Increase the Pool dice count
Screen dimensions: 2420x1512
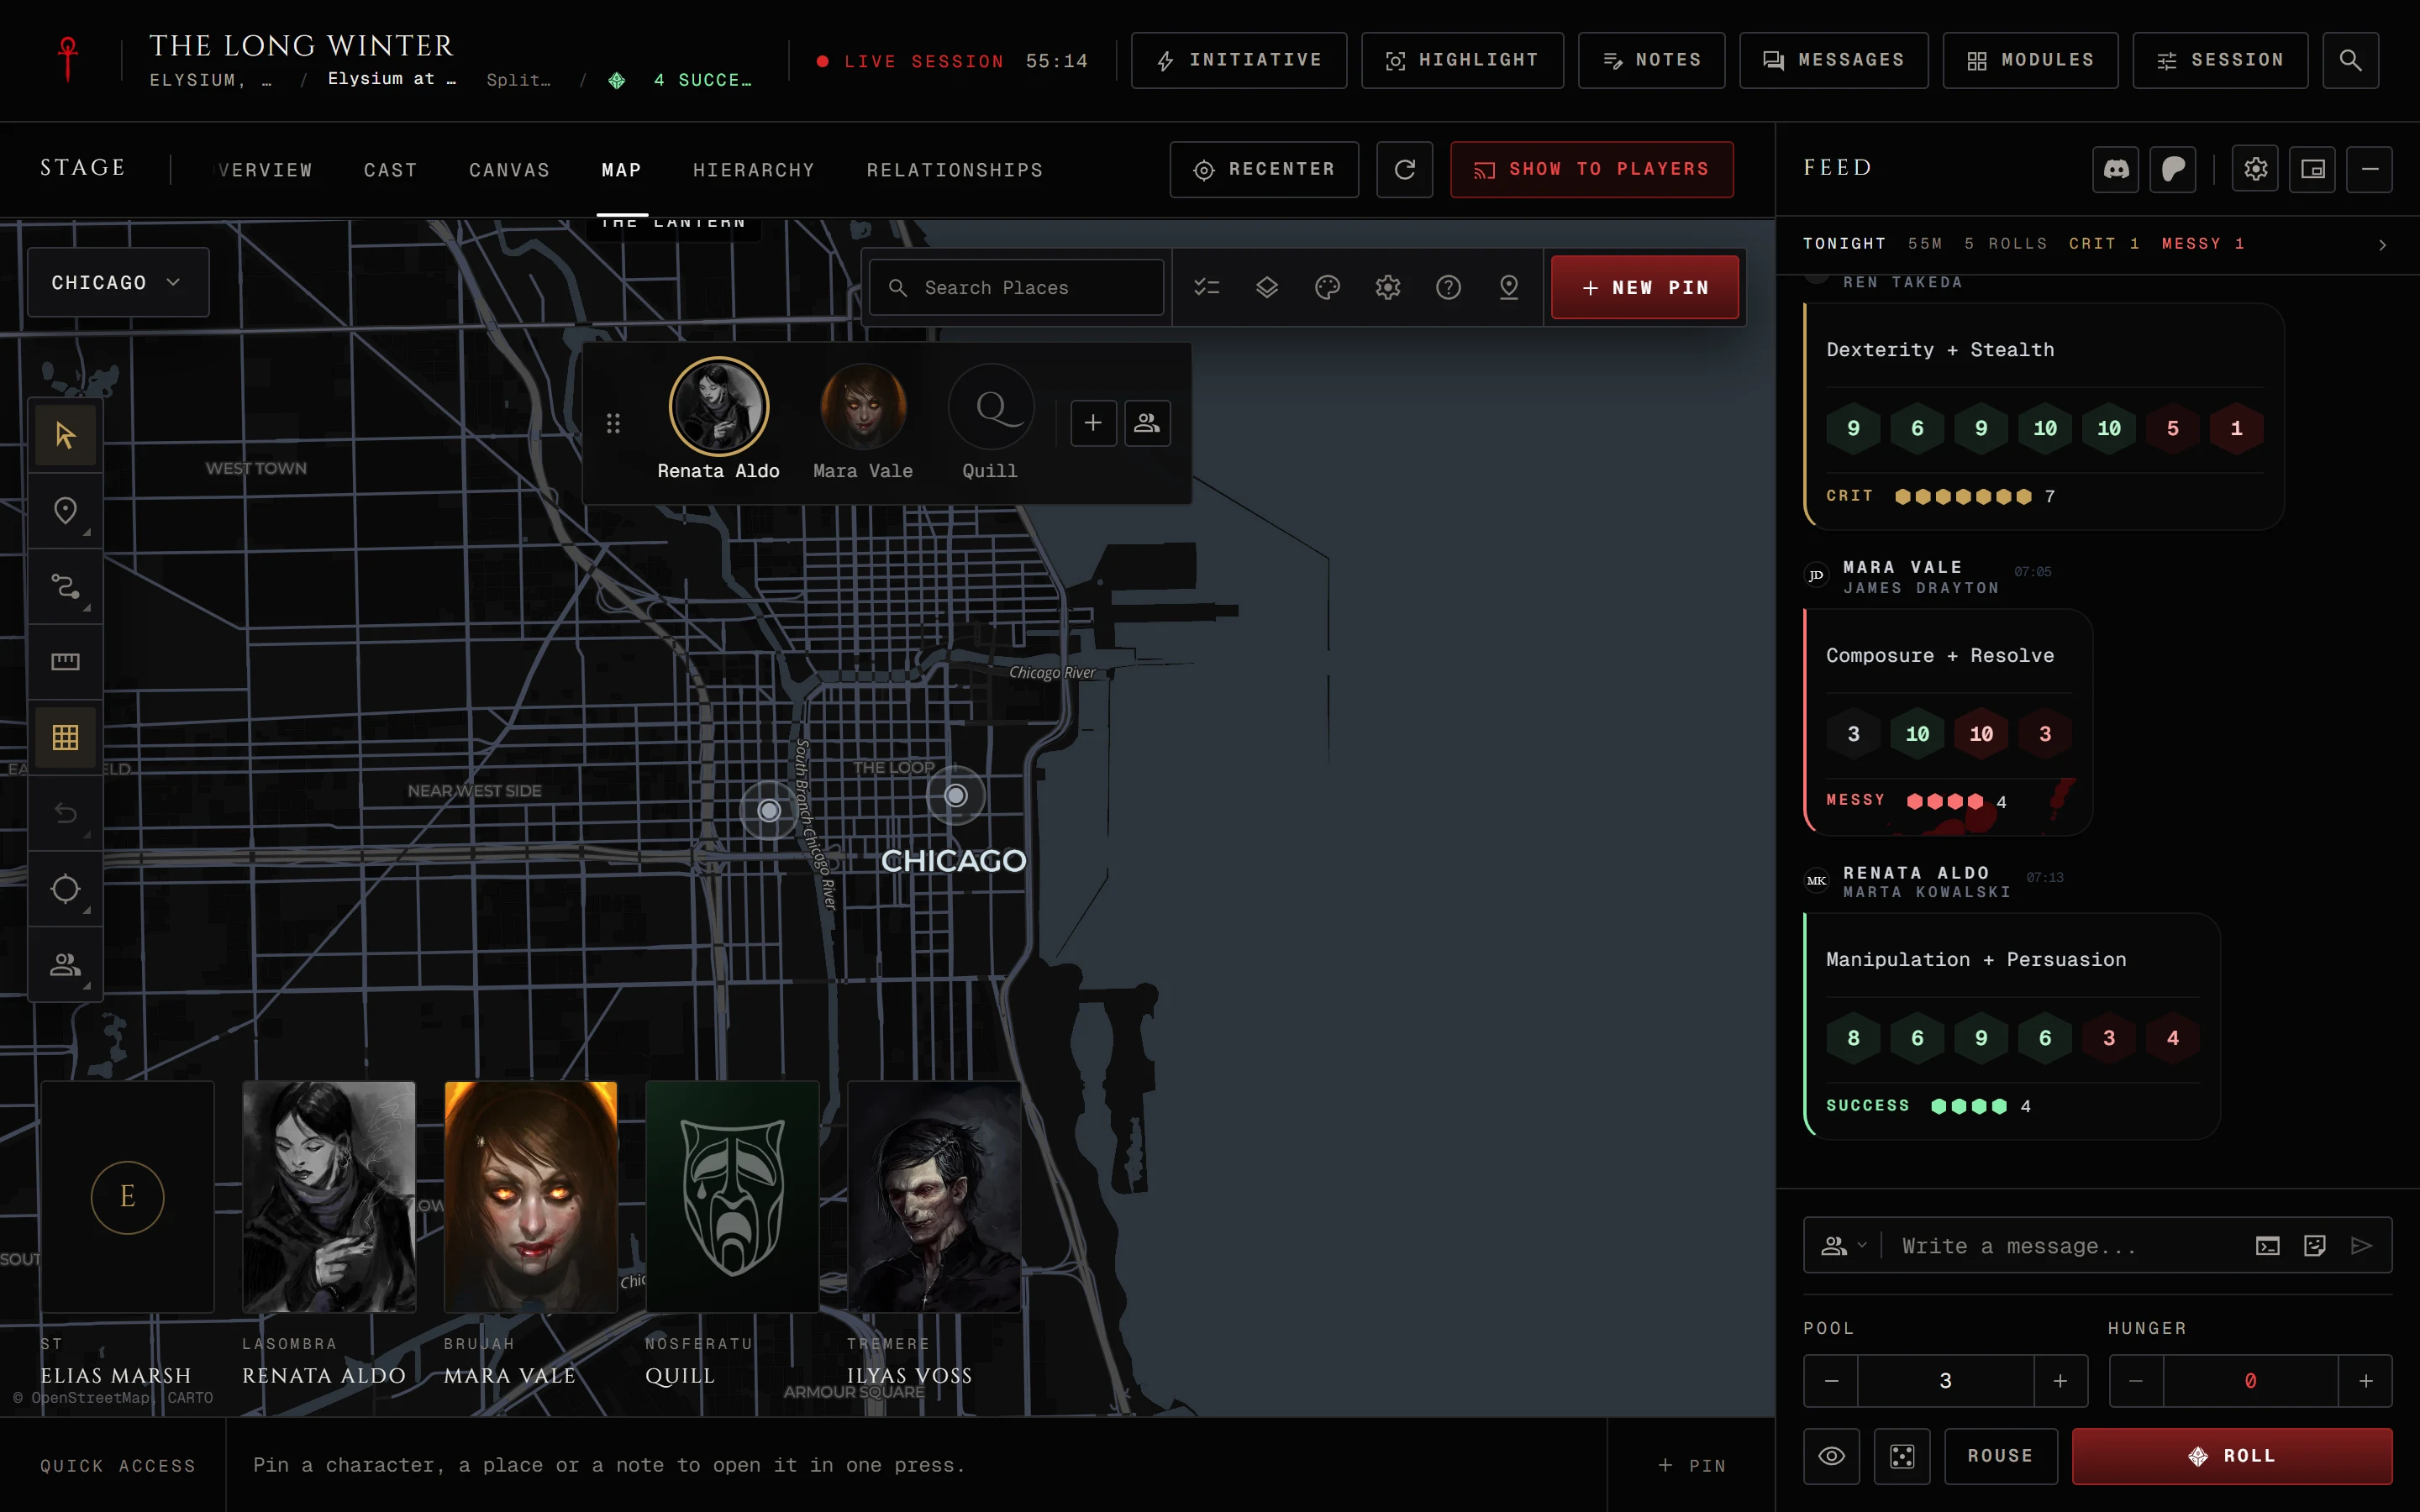coord(2060,1381)
